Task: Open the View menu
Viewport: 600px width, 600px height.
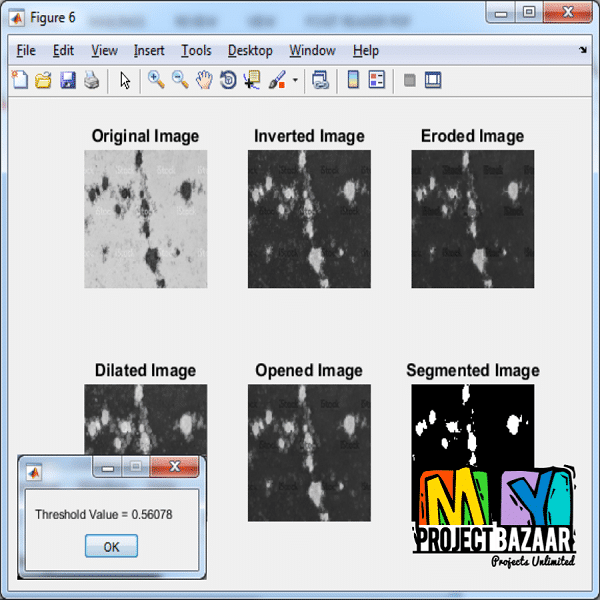Action: [104, 51]
